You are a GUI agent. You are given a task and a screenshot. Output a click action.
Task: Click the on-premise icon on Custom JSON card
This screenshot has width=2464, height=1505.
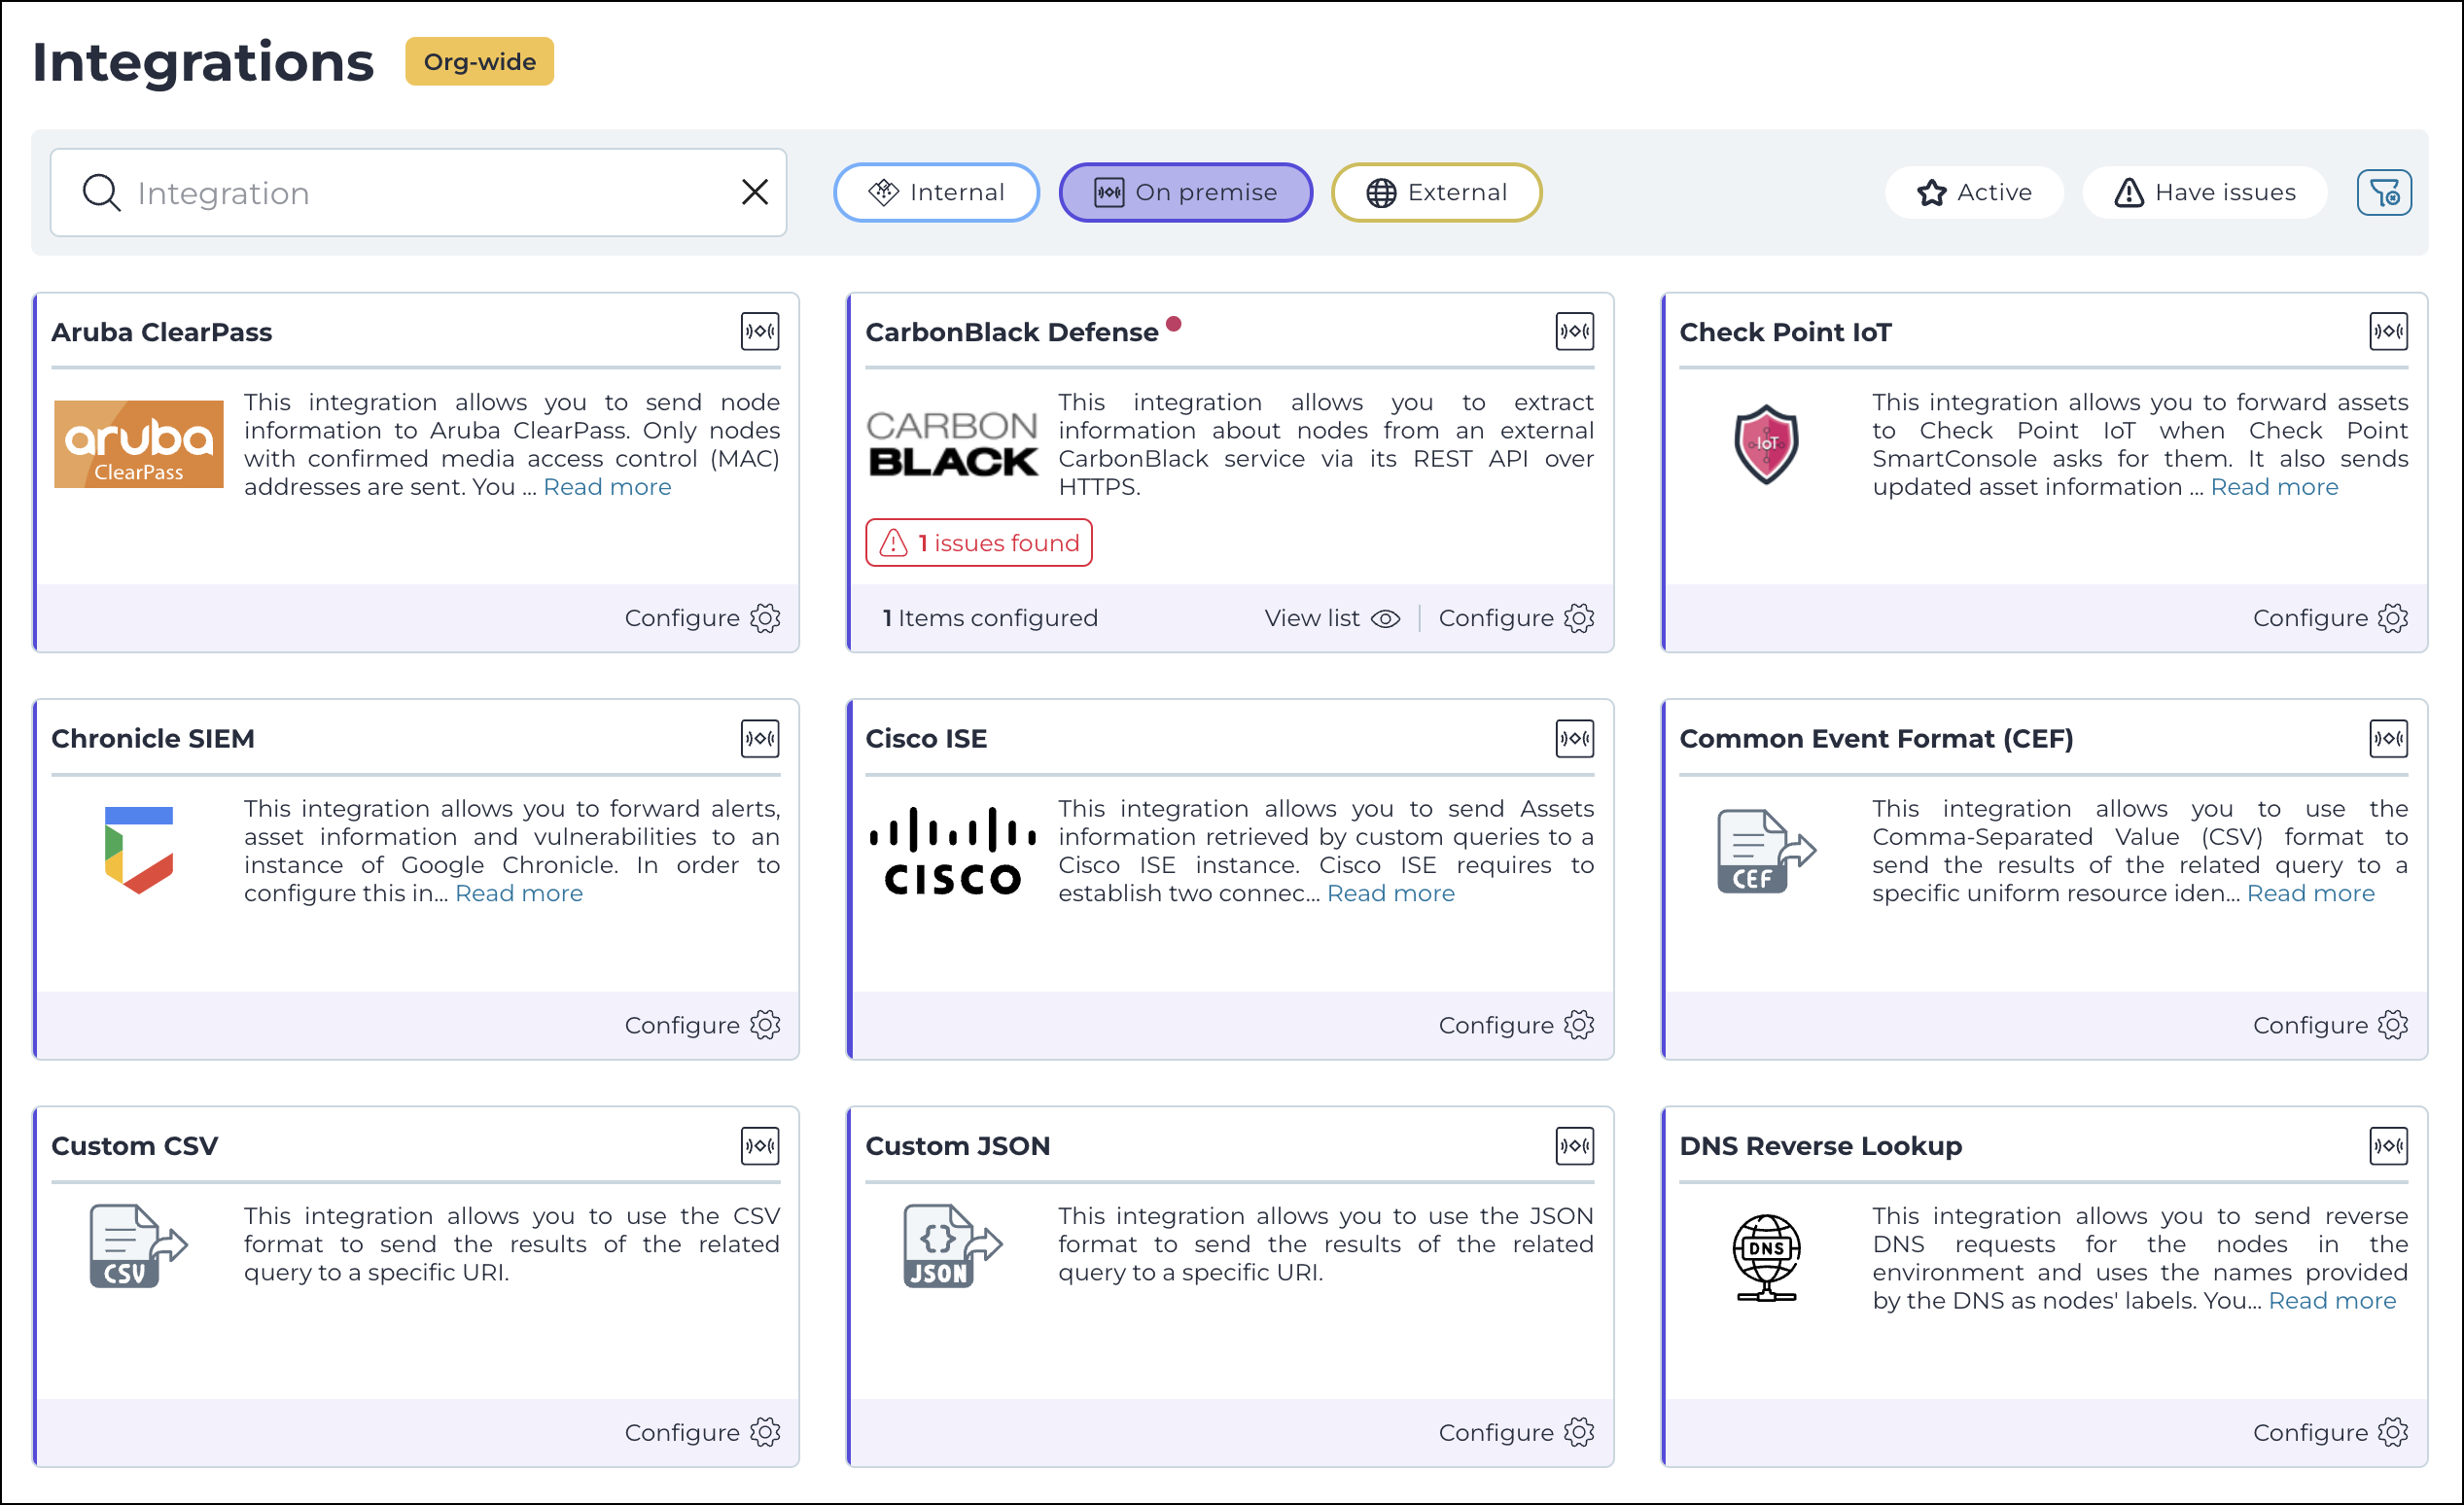click(1574, 1145)
